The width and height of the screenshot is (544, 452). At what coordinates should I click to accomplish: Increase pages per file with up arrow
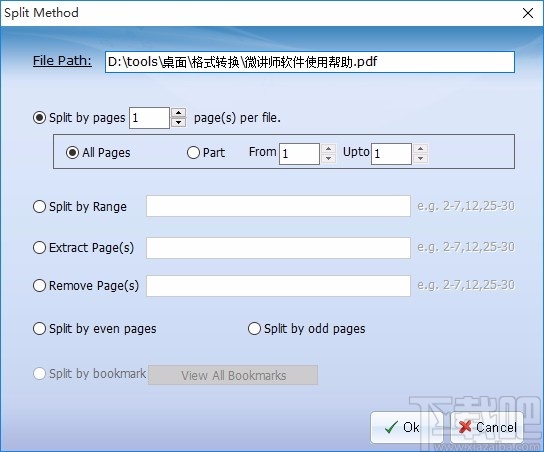178,113
